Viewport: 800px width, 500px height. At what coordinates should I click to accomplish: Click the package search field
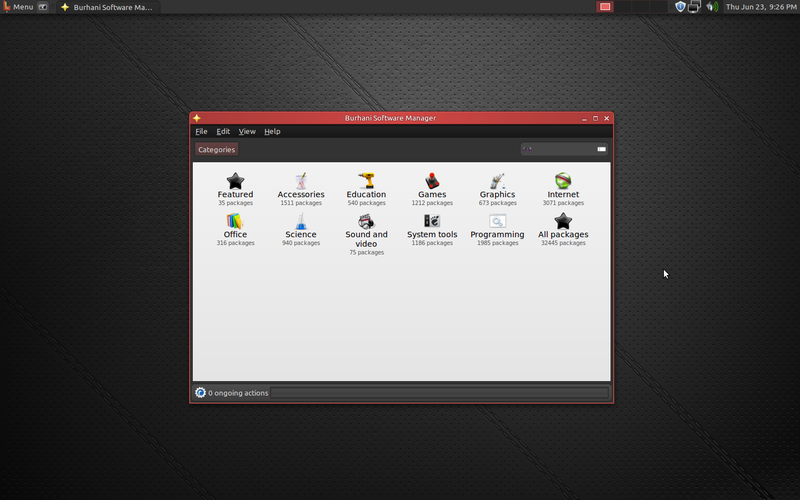click(x=560, y=149)
